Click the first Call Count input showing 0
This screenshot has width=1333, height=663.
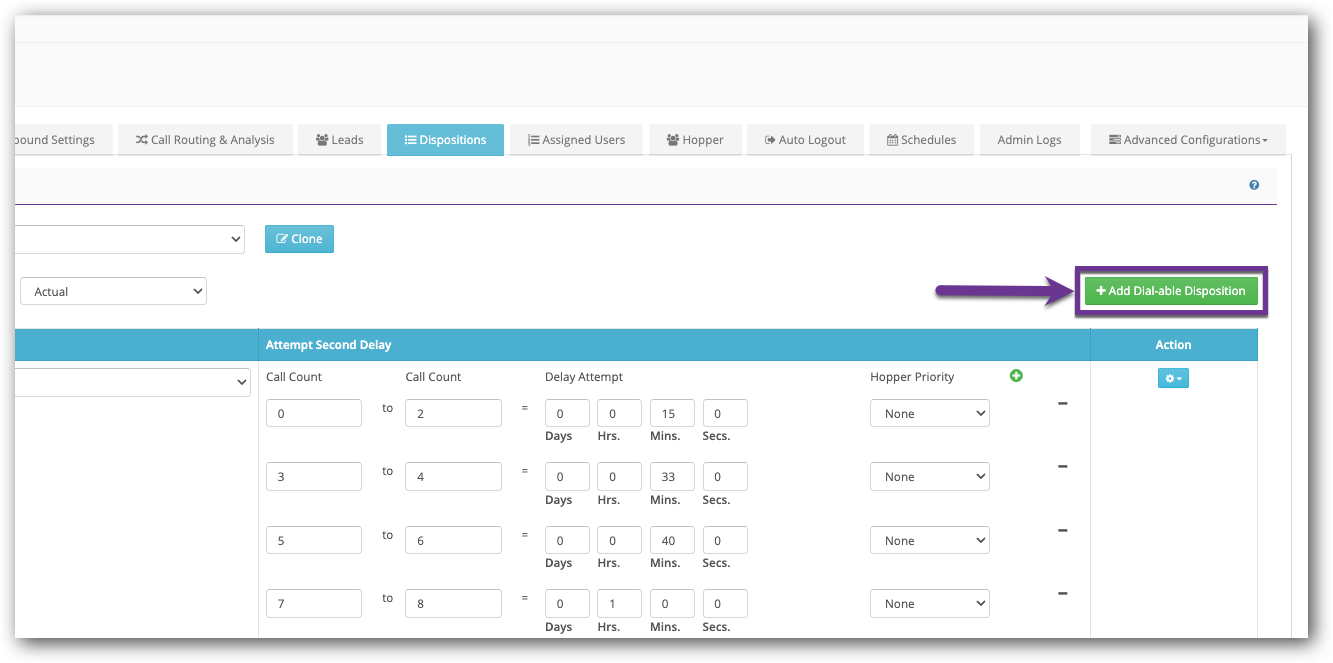[313, 412]
